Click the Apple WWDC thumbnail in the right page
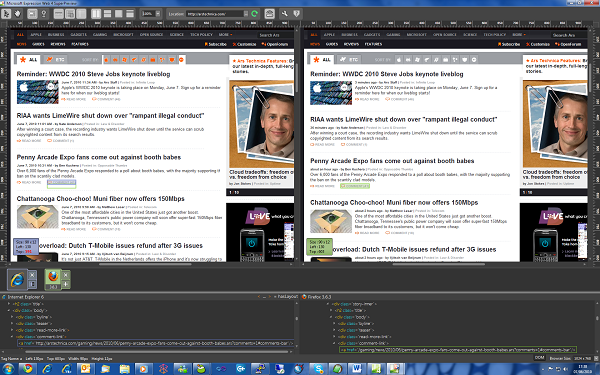Viewport: 600px width, 375px height. pos(331,93)
